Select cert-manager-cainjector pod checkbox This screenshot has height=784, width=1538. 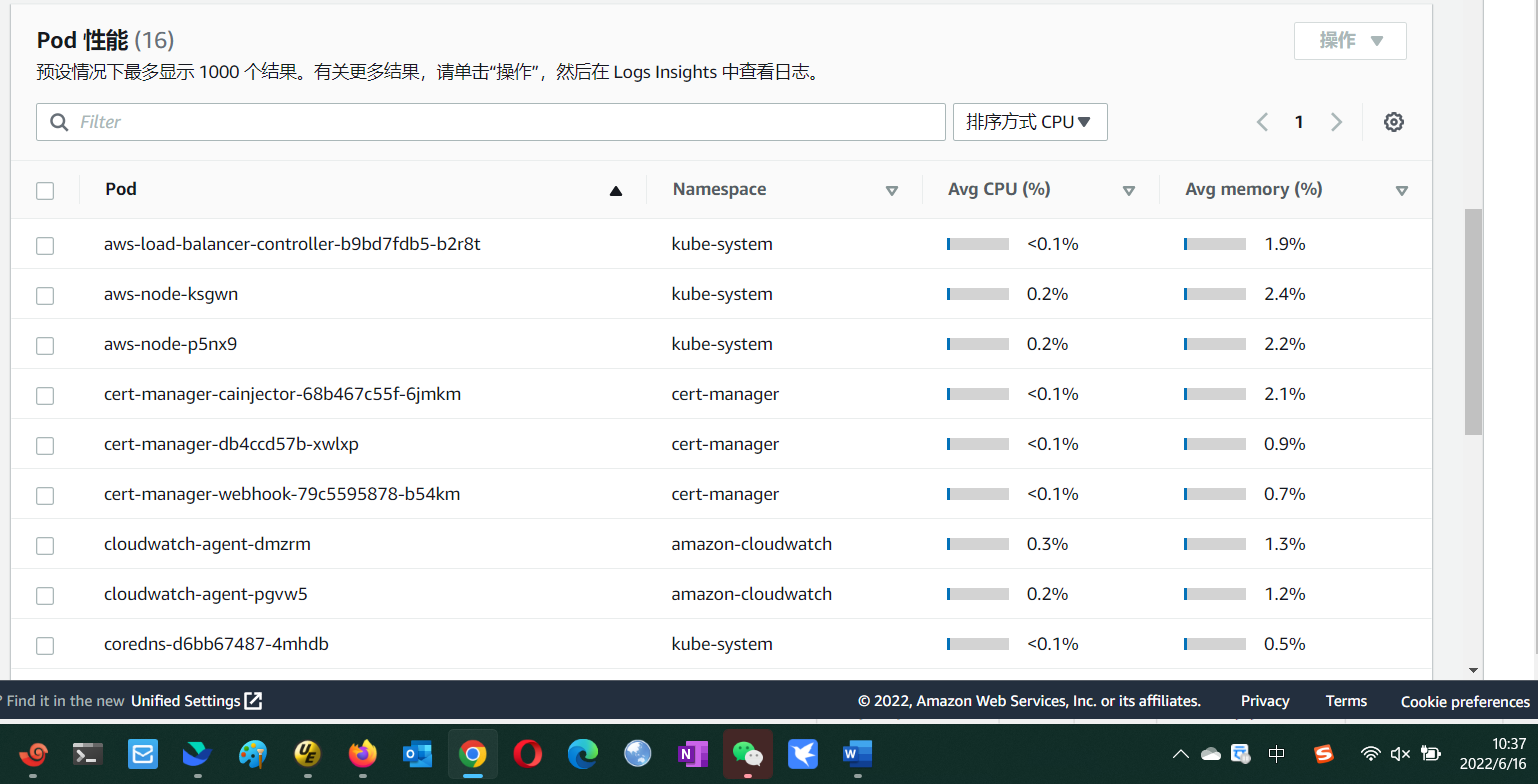[45, 395]
